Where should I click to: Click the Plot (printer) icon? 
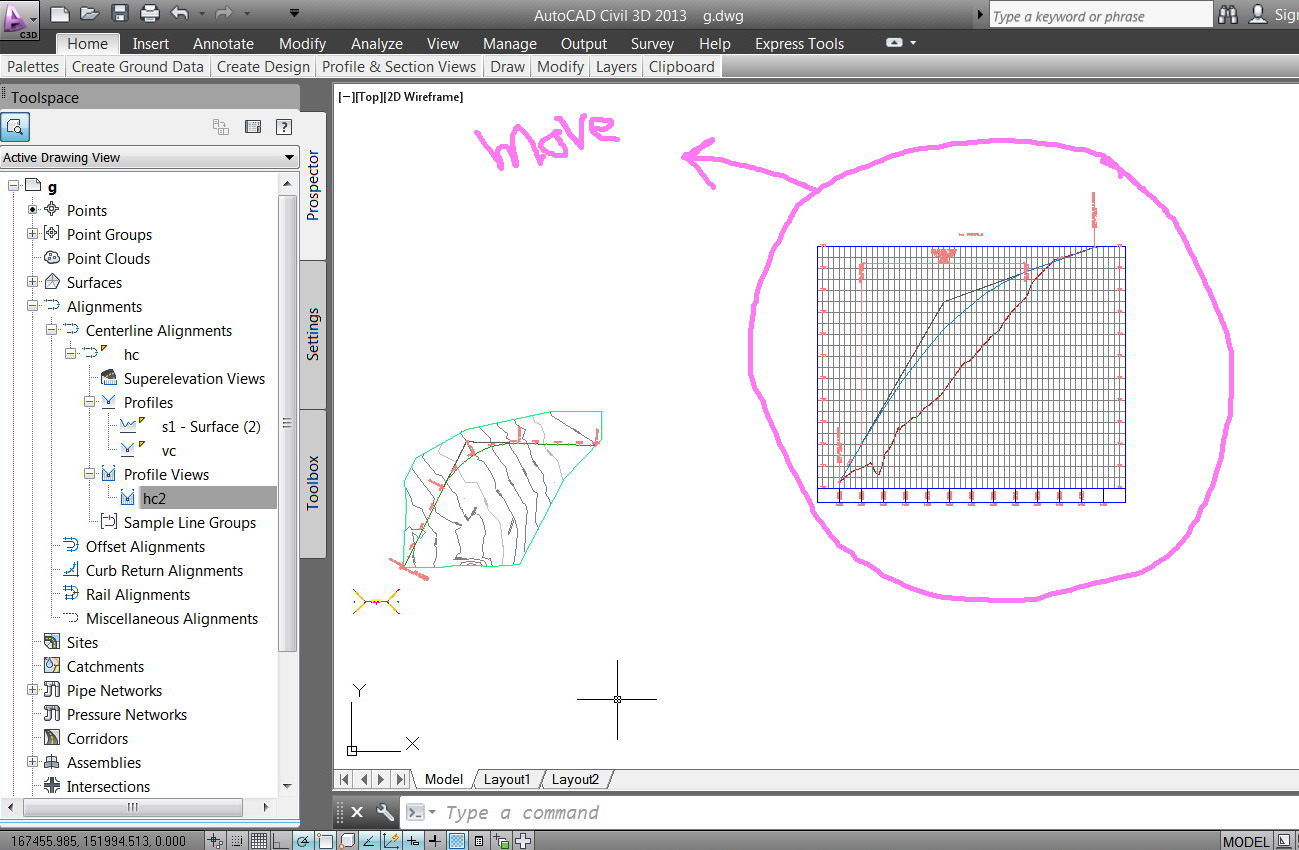coord(150,14)
